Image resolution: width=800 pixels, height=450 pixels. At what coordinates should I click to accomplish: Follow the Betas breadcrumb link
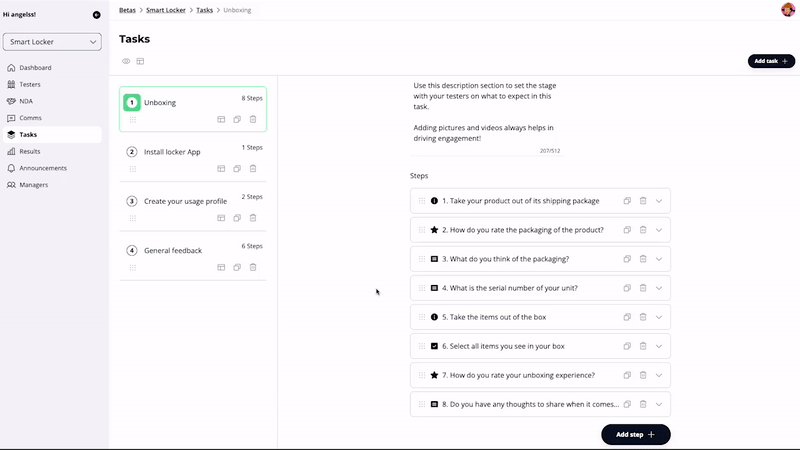127,10
